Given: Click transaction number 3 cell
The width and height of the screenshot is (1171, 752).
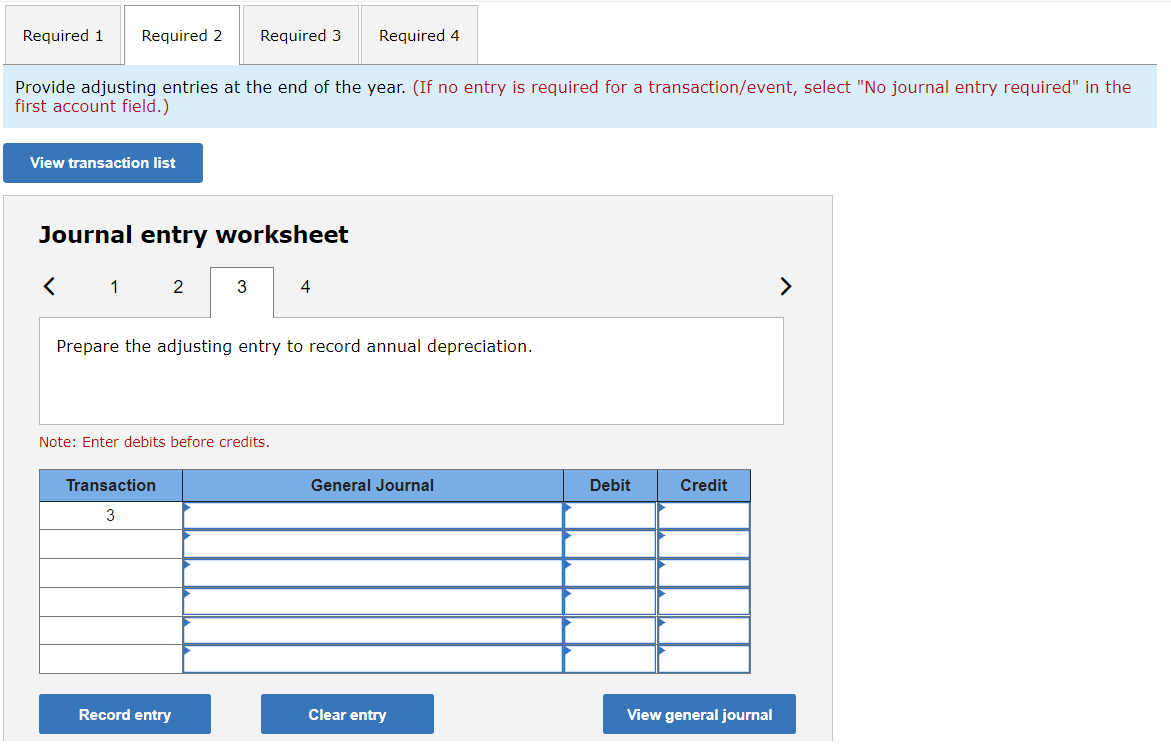Looking at the screenshot, I should click(x=111, y=515).
